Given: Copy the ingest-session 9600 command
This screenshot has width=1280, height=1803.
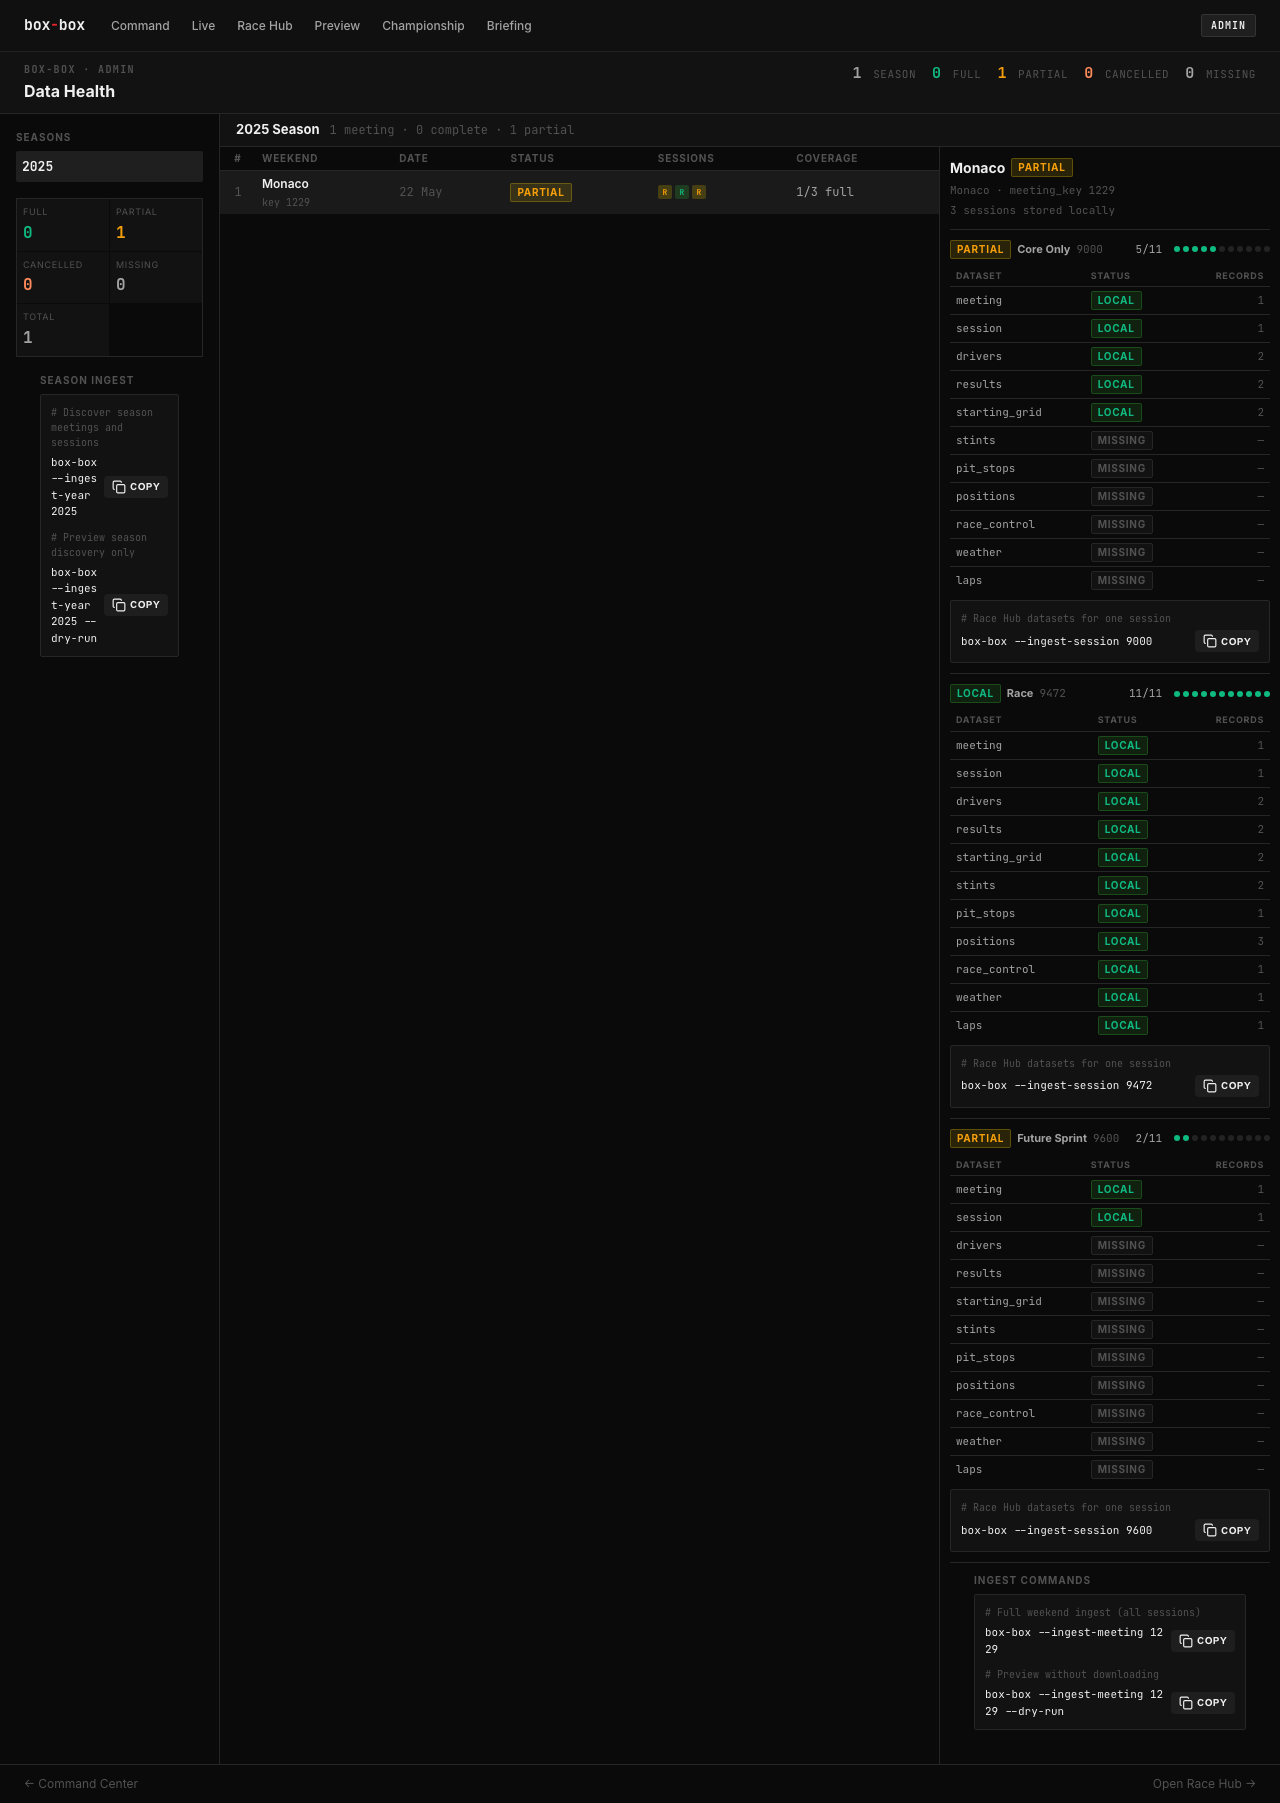Looking at the screenshot, I should coord(1227,1530).
